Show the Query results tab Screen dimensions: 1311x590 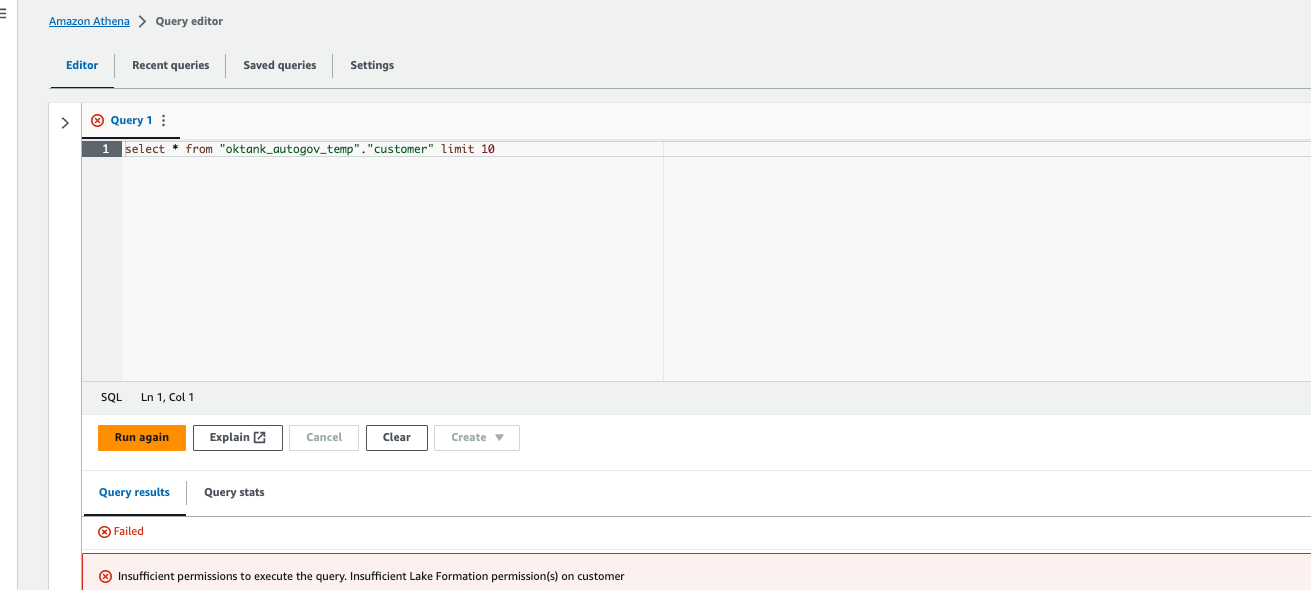134,492
